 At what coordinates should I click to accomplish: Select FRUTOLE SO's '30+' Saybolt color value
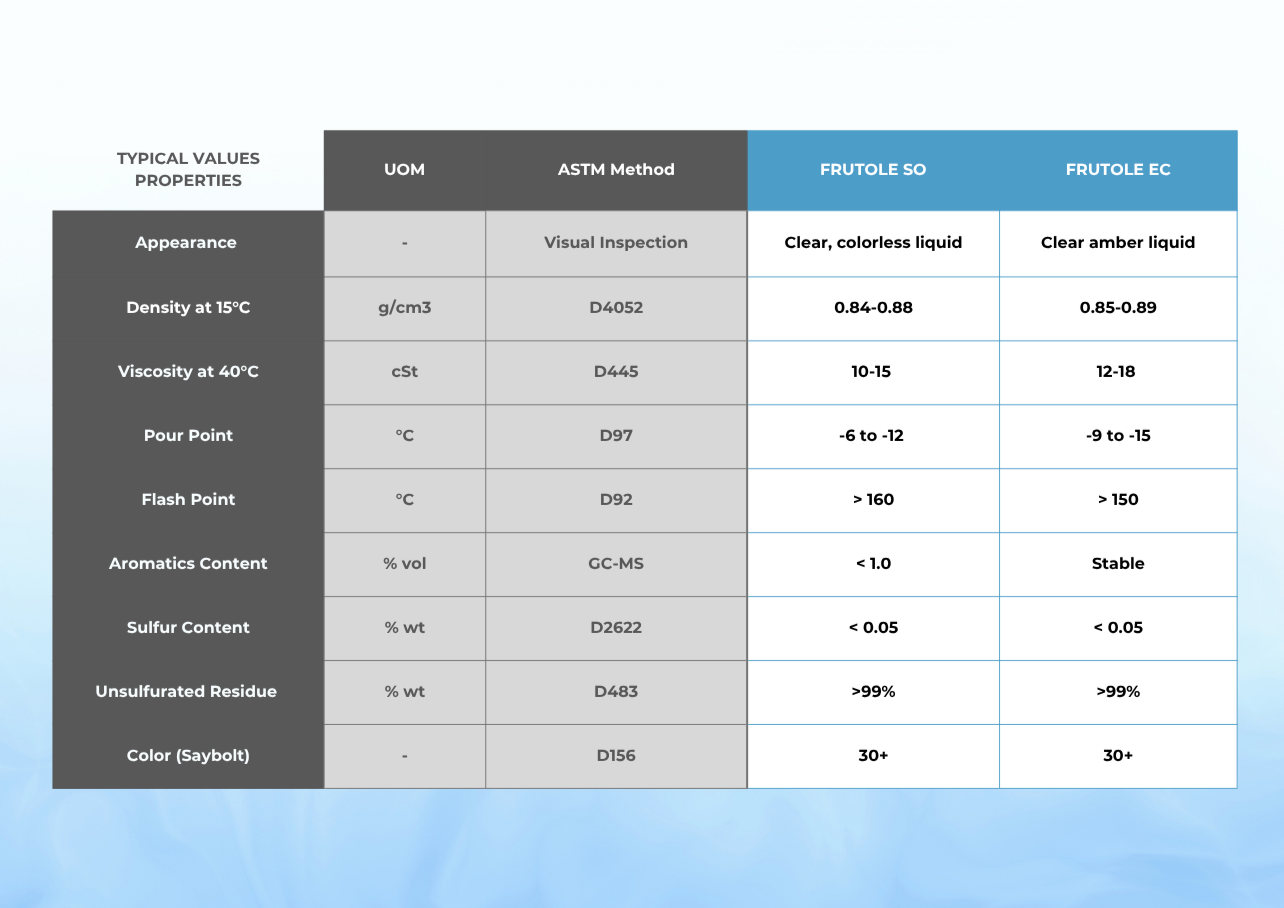pos(873,756)
